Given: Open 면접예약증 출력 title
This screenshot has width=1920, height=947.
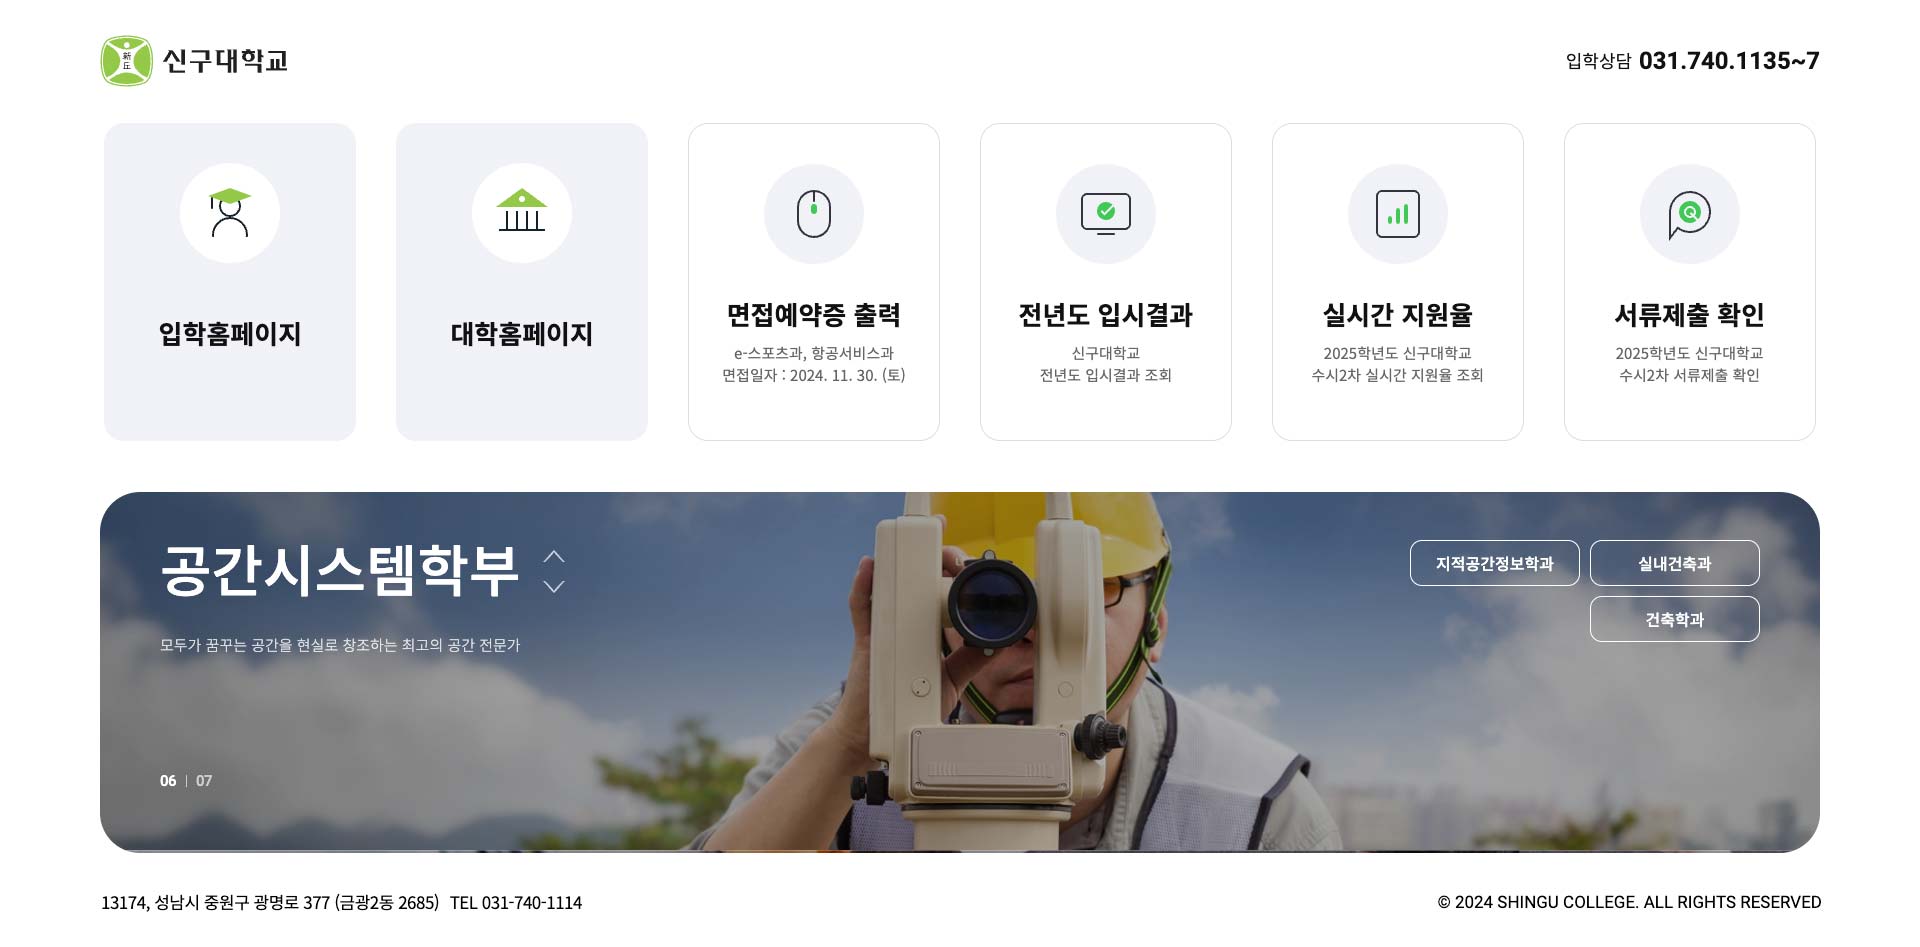Looking at the screenshot, I should (x=814, y=315).
